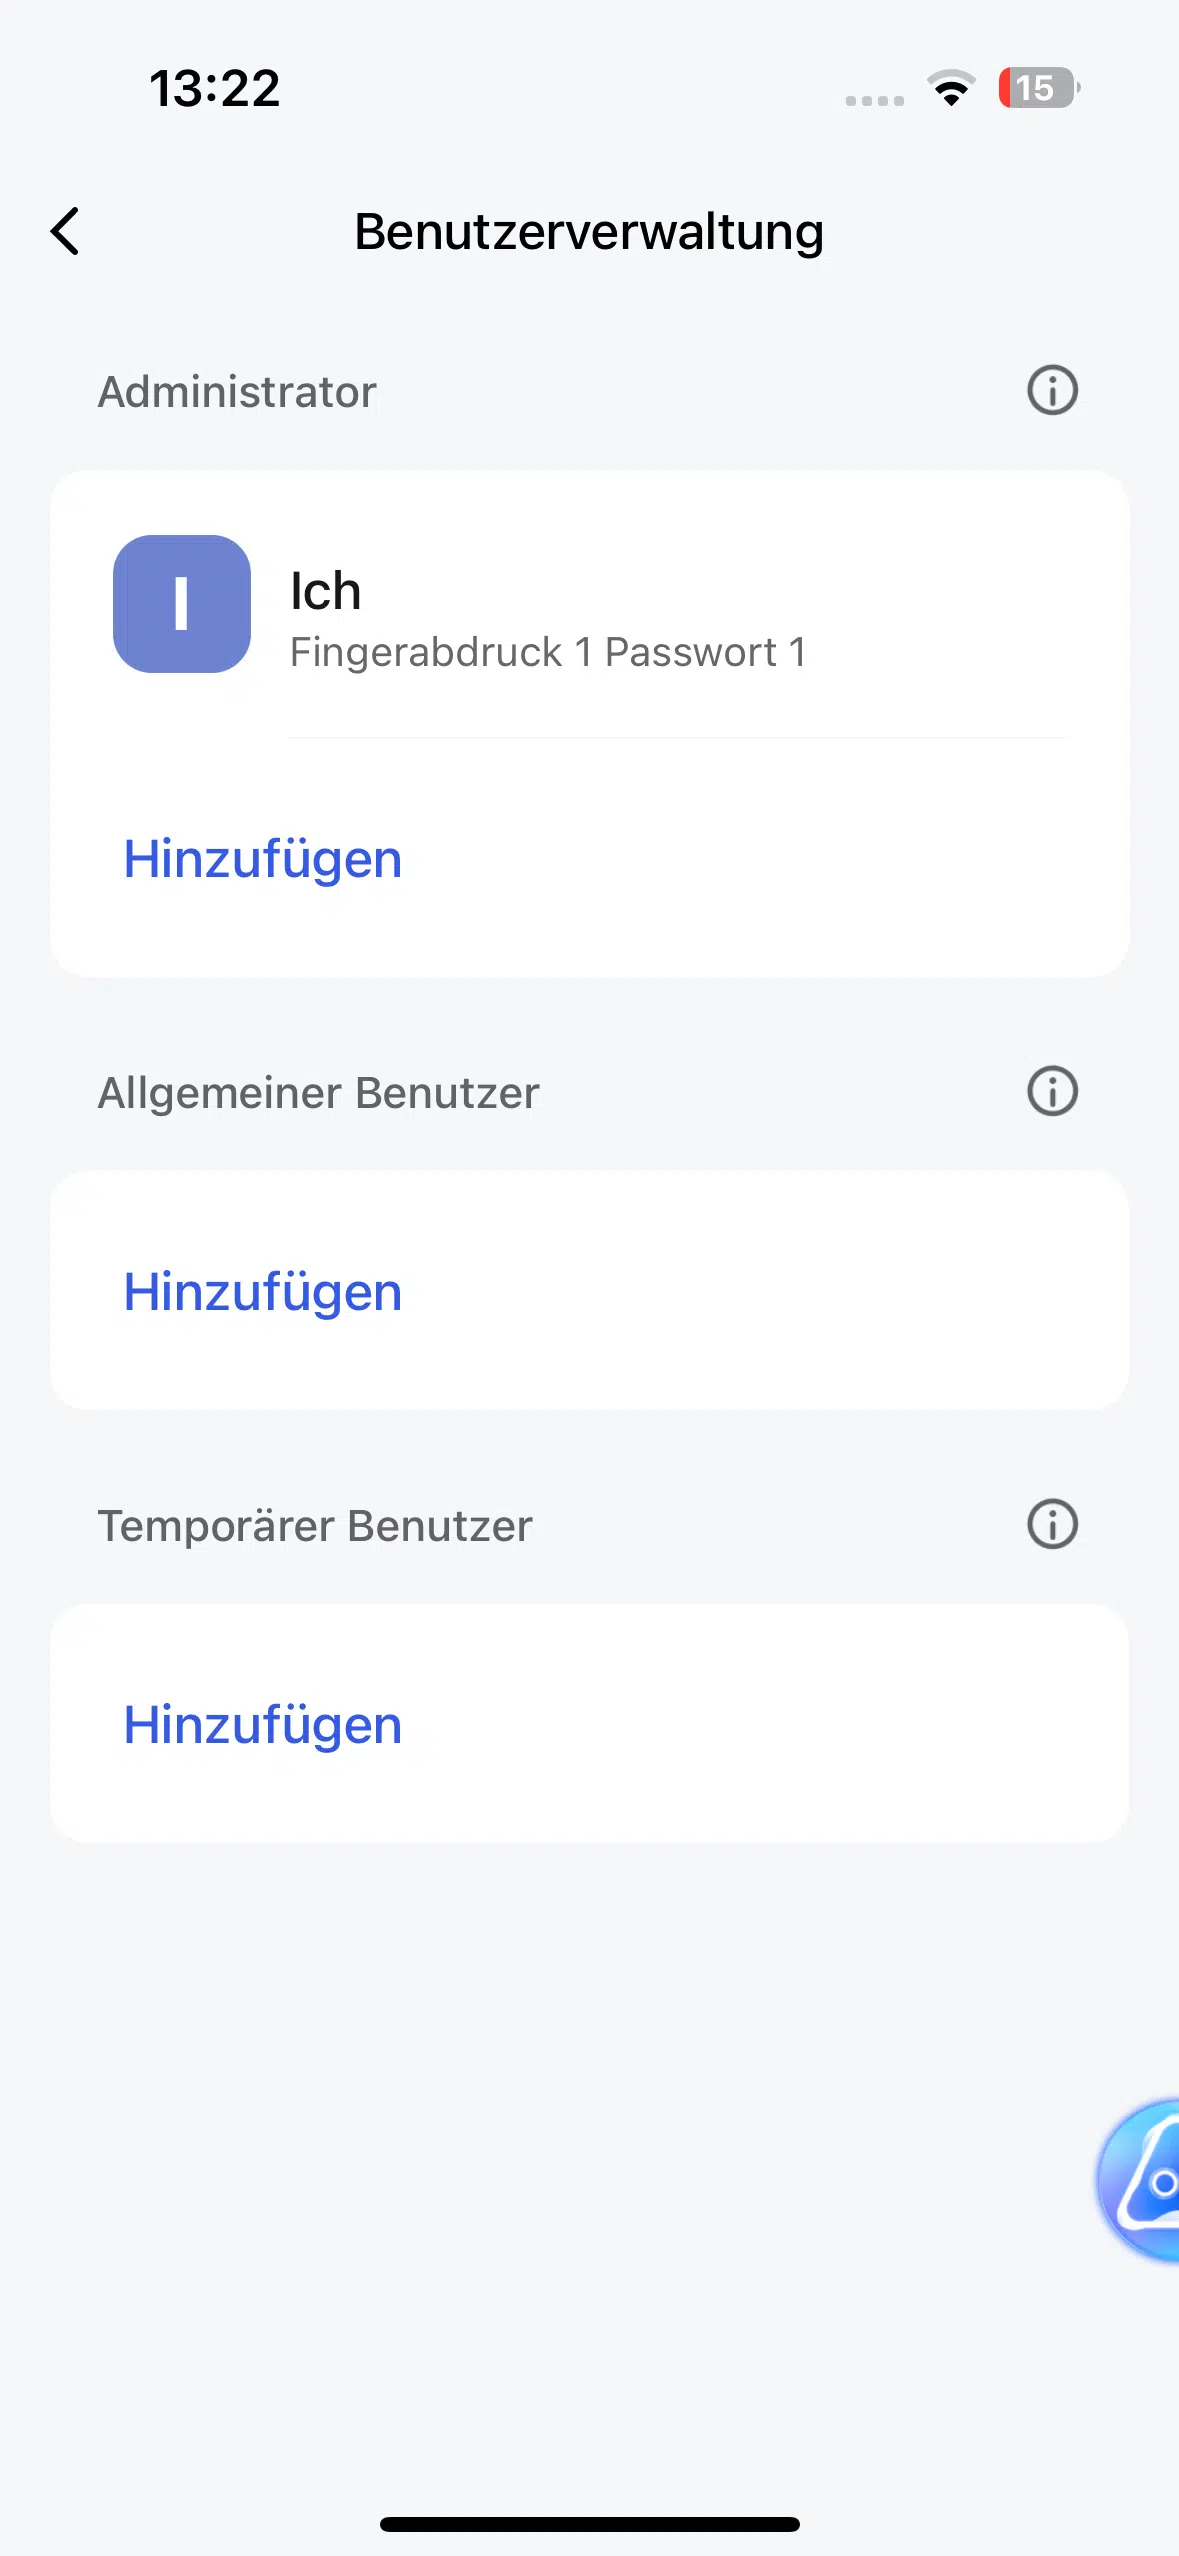Tap the battery indicator showing 15
The height and width of the screenshot is (2556, 1179).
pyautogui.click(x=1039, y=88)
